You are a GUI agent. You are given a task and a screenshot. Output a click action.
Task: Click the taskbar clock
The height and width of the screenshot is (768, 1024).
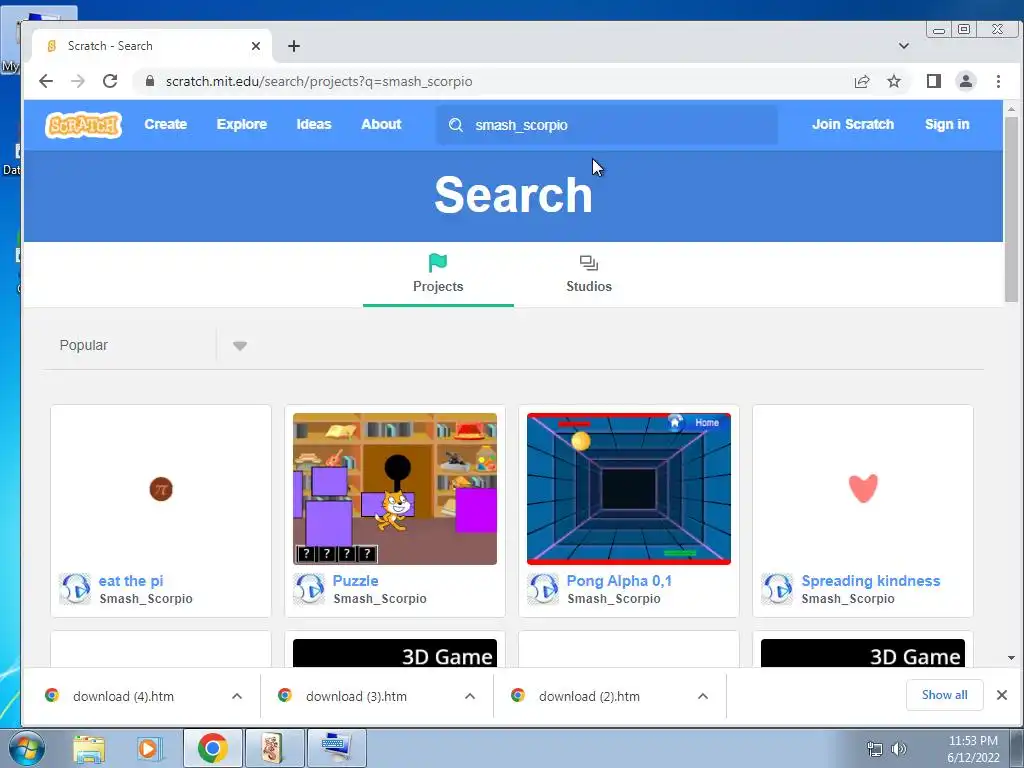pyautogui.click(x=973, y=749)
